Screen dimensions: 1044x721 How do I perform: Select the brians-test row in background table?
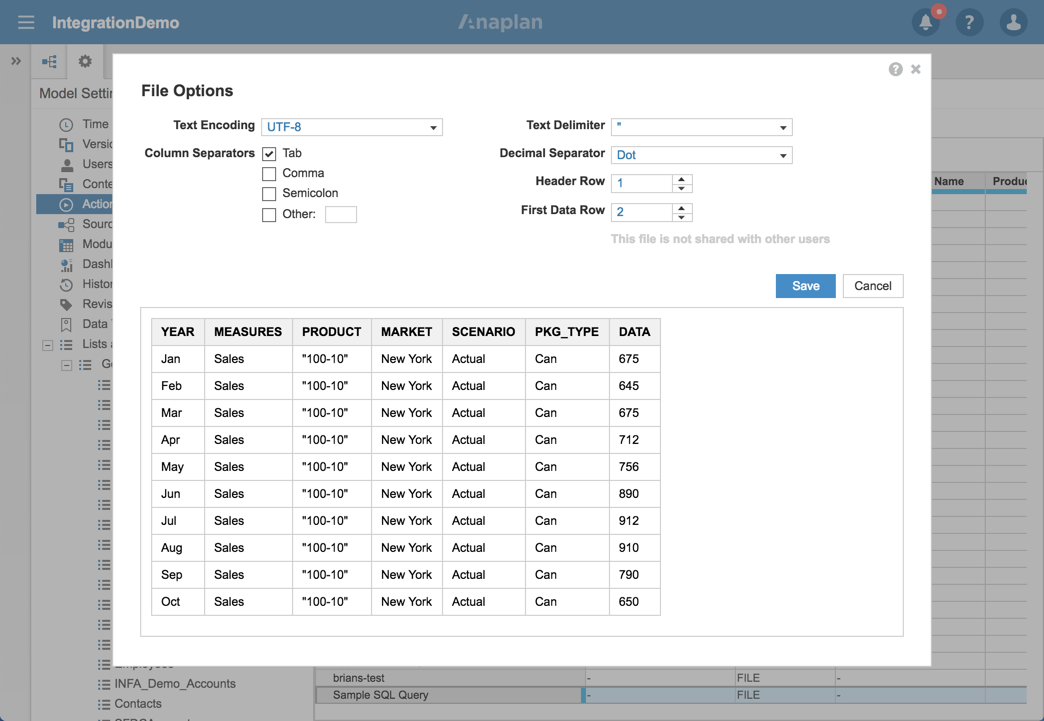(x=450, y=678)
